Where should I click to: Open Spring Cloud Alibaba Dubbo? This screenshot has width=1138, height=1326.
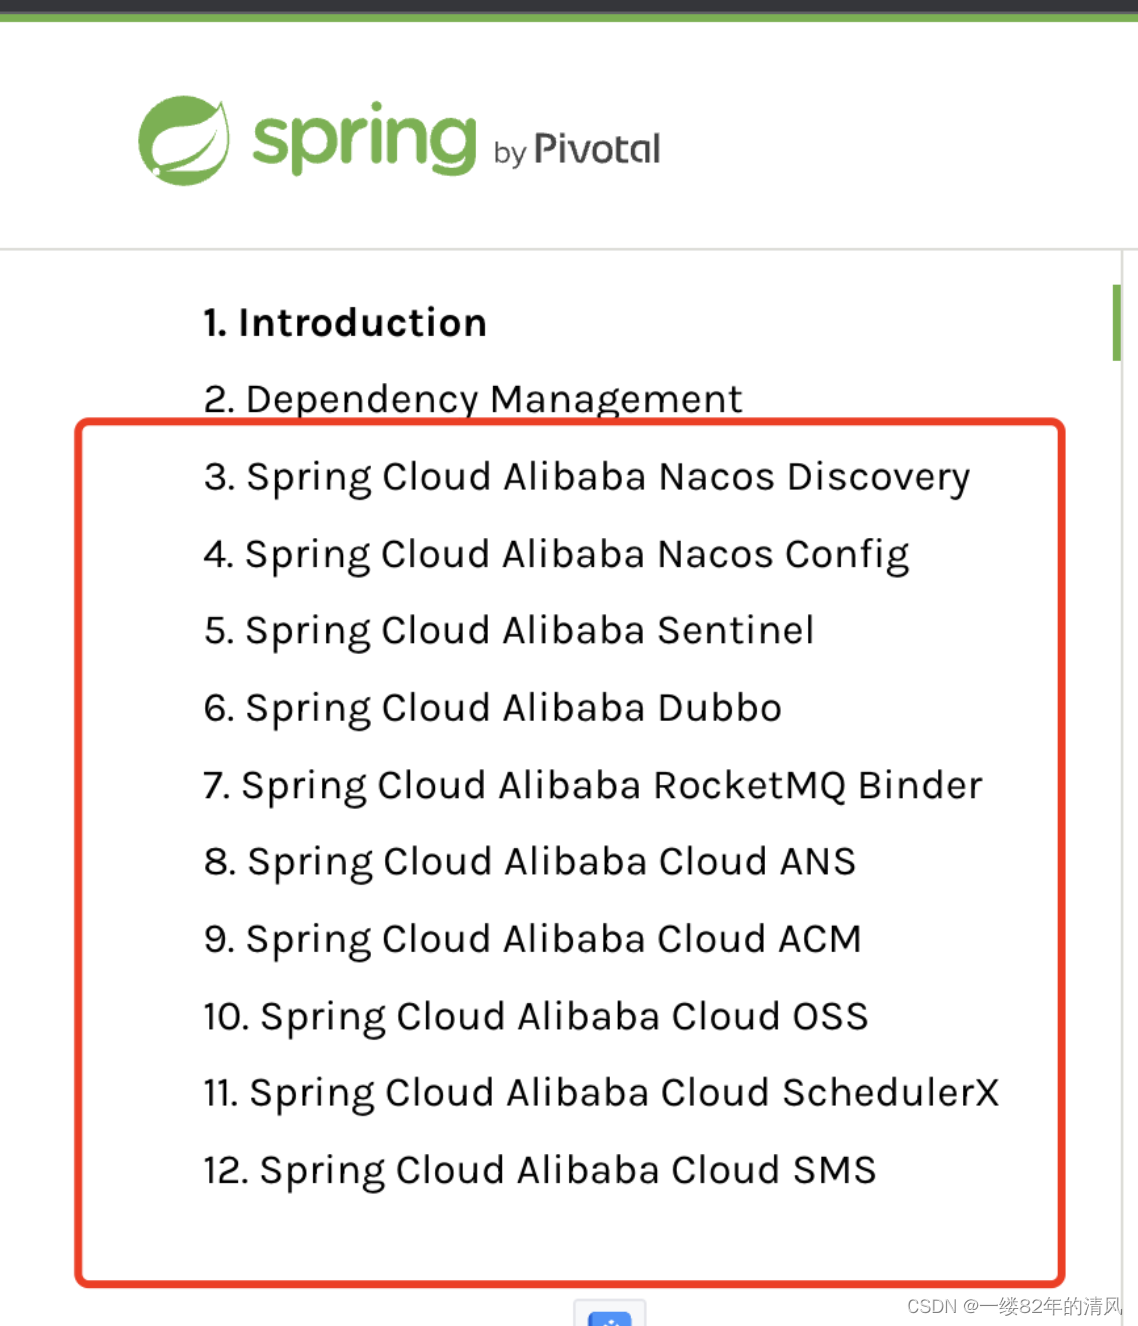click(491, 708)
